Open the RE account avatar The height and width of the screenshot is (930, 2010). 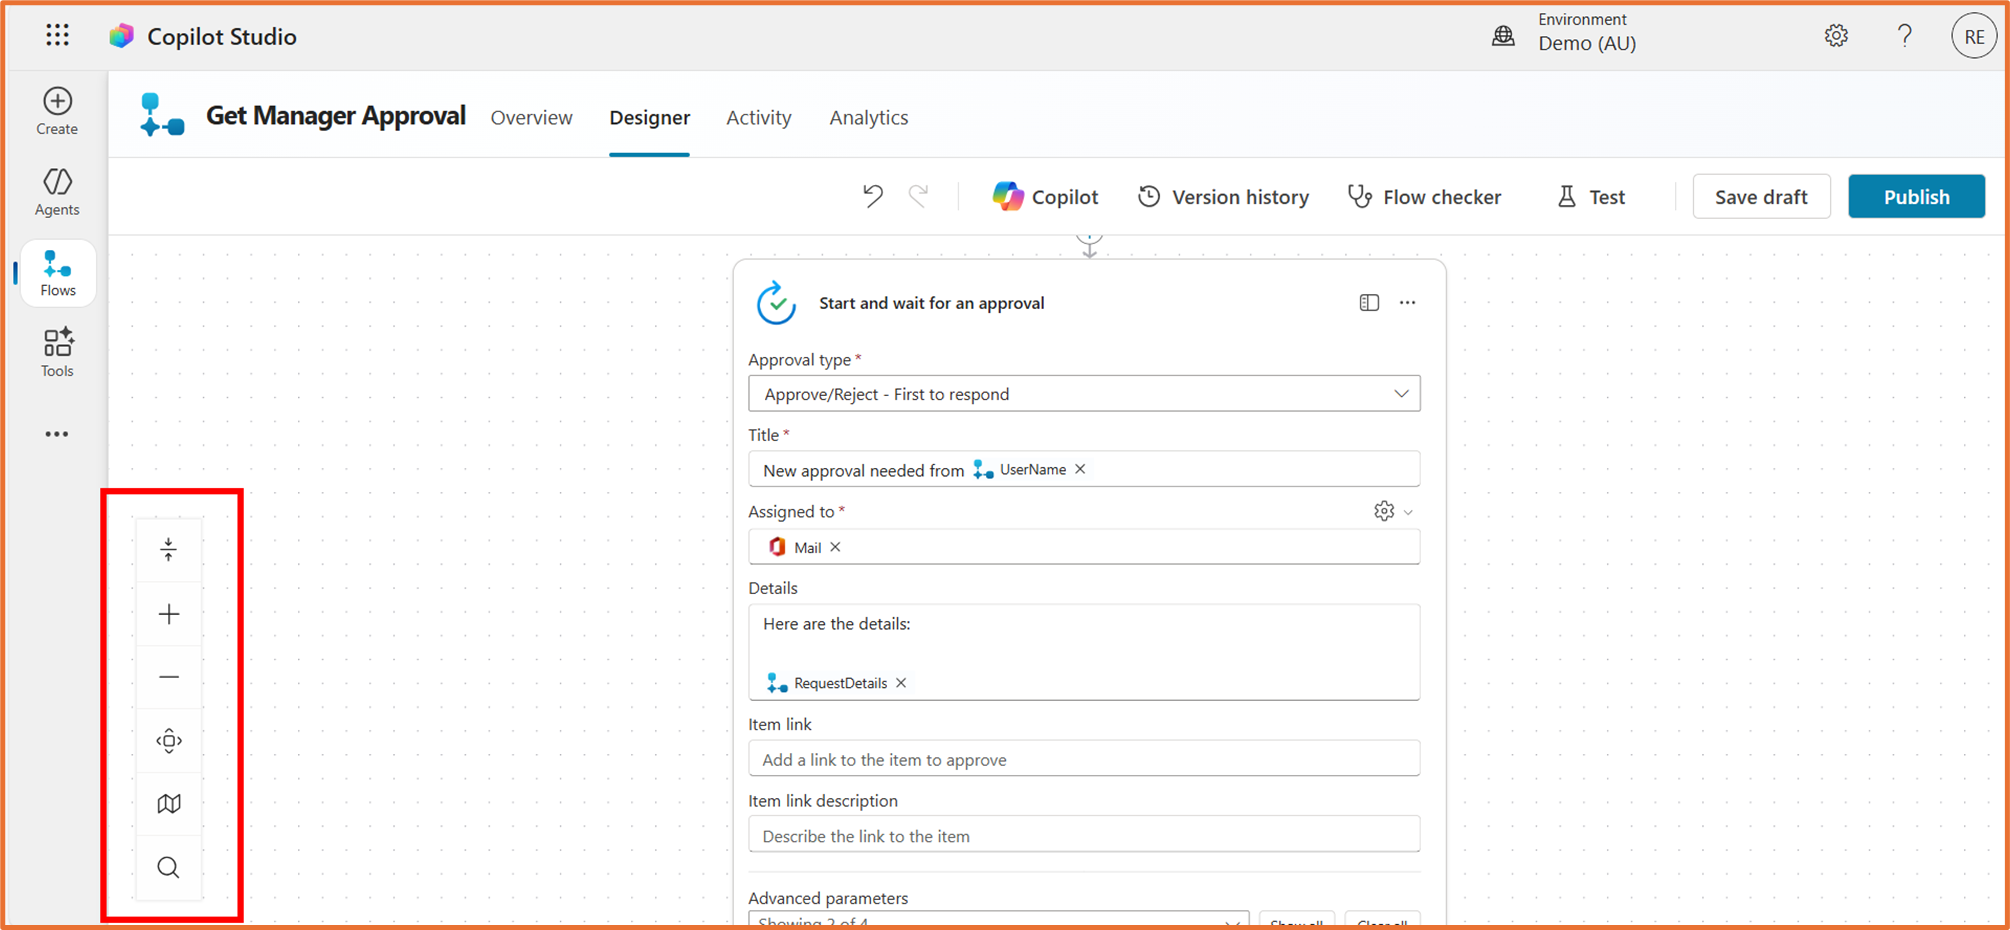coord(1973,37)
